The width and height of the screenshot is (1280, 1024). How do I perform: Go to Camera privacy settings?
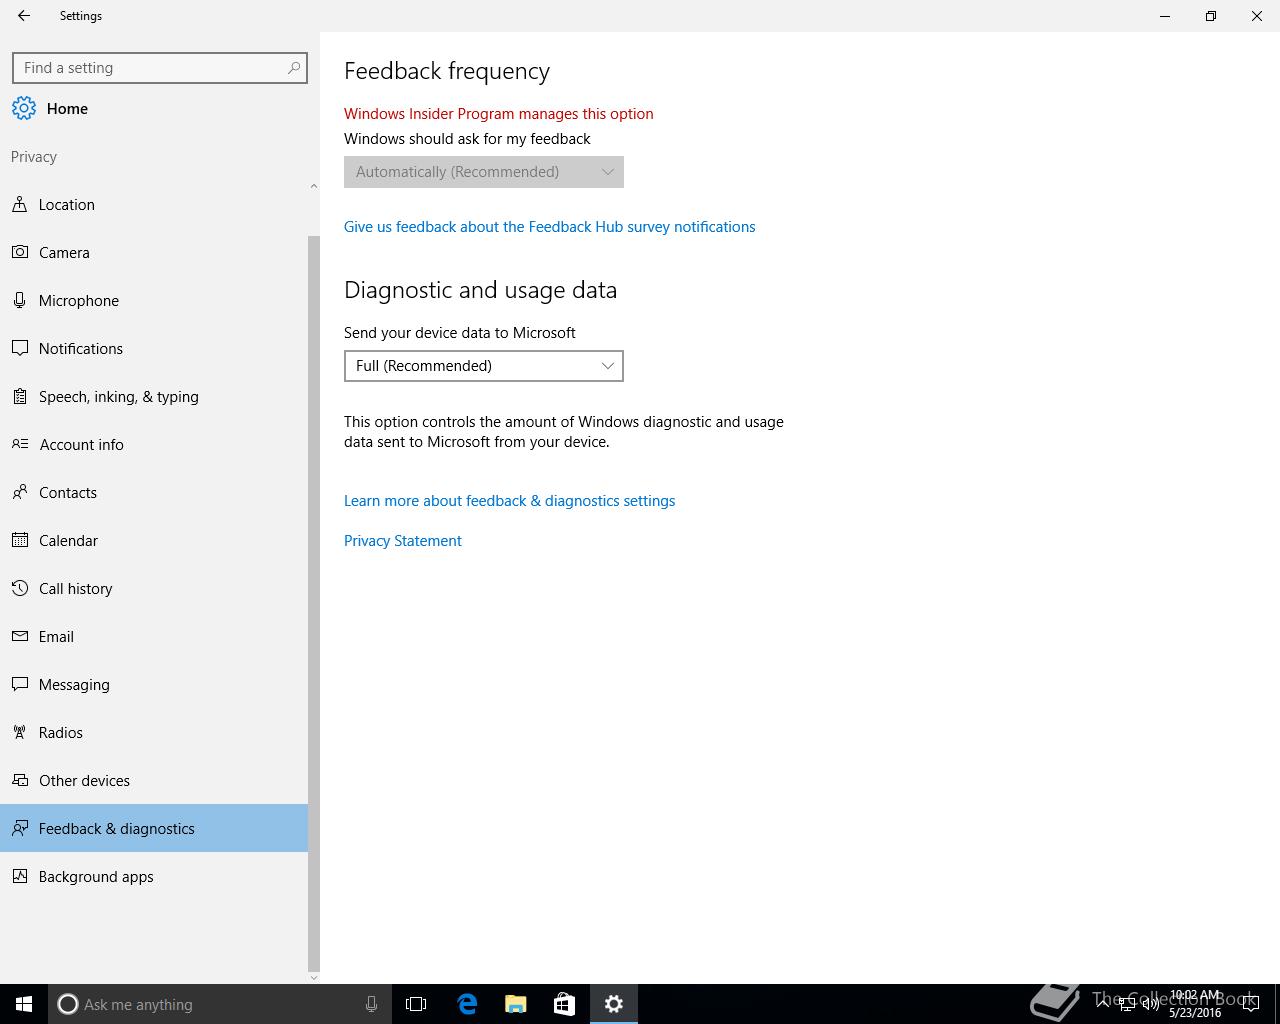point(154,252)
